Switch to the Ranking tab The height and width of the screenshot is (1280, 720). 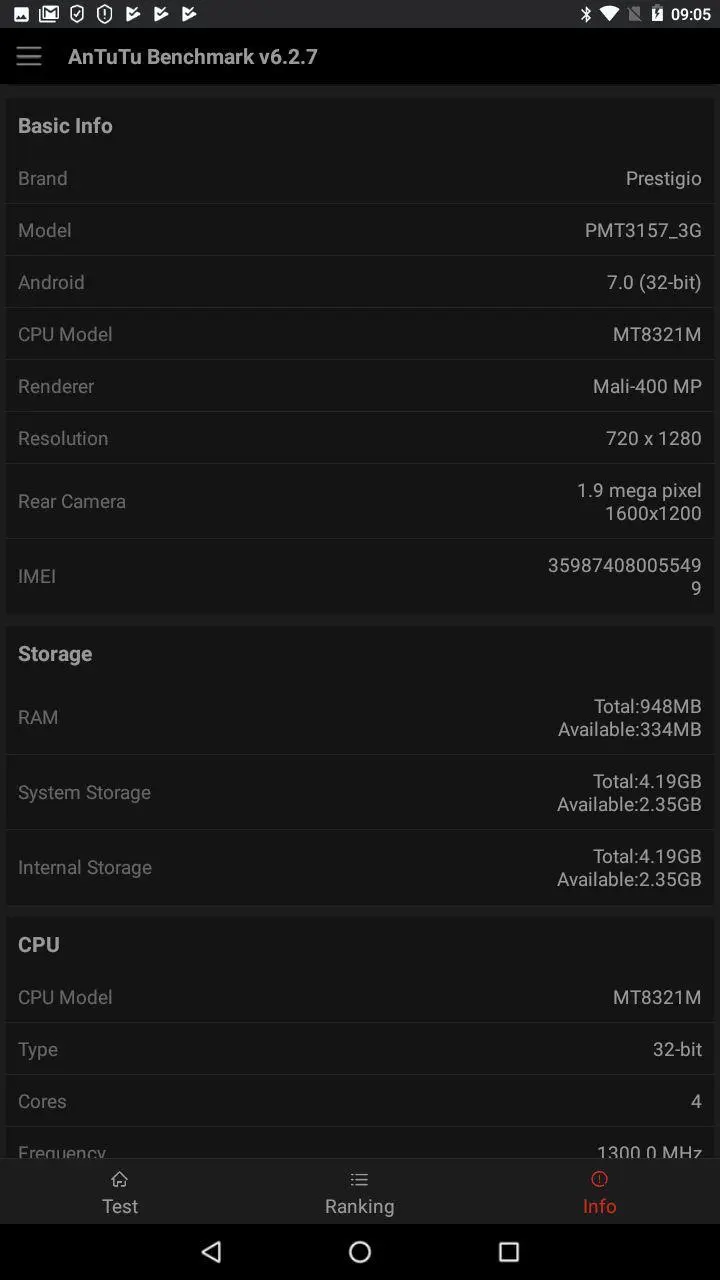[359, 1192]
